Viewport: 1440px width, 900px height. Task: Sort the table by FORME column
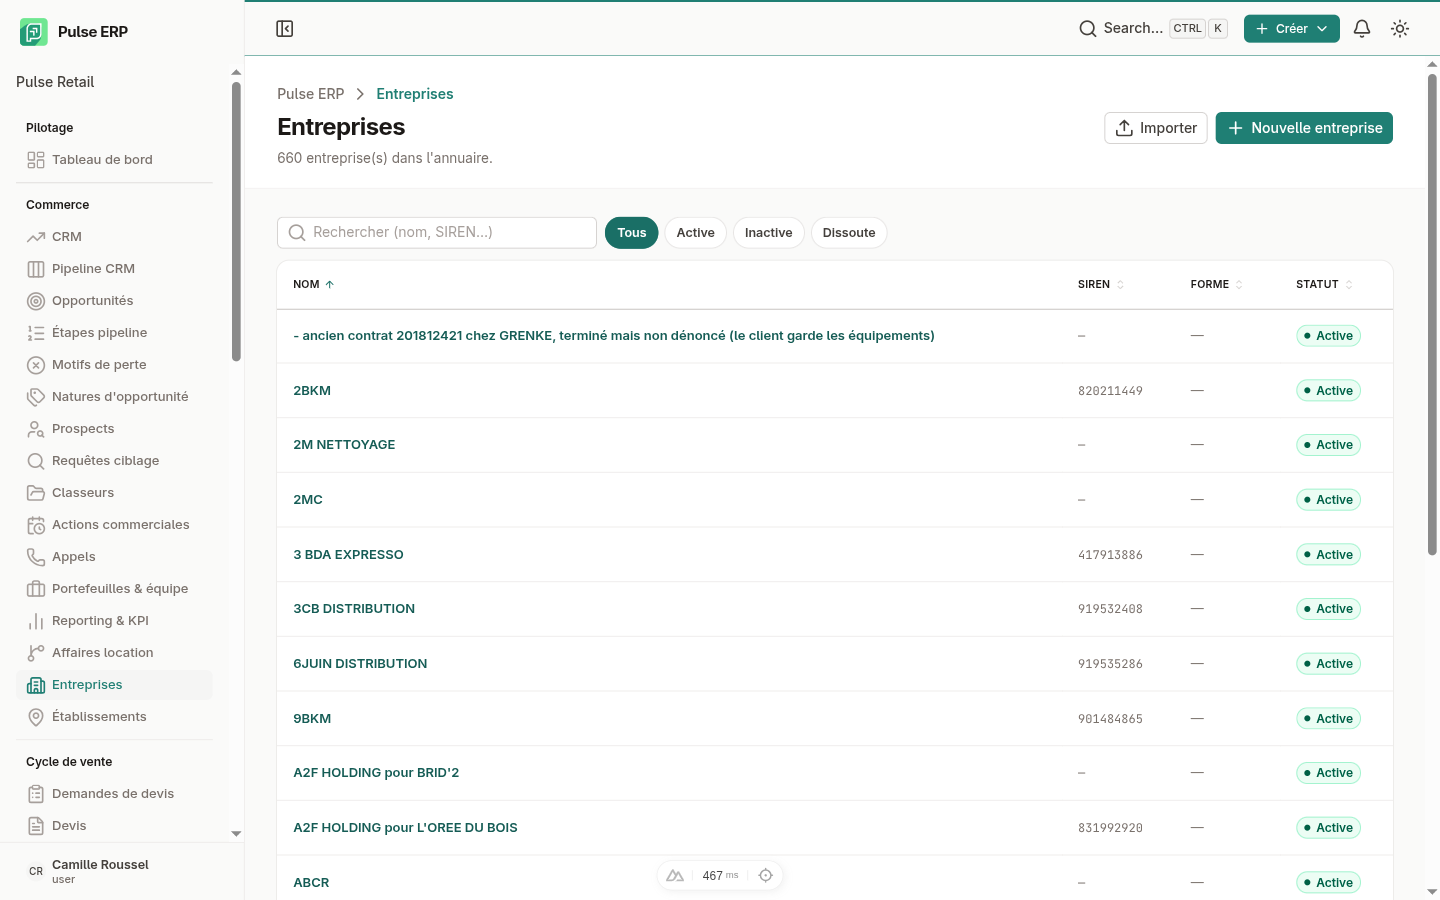click(x=1216, y=285)
